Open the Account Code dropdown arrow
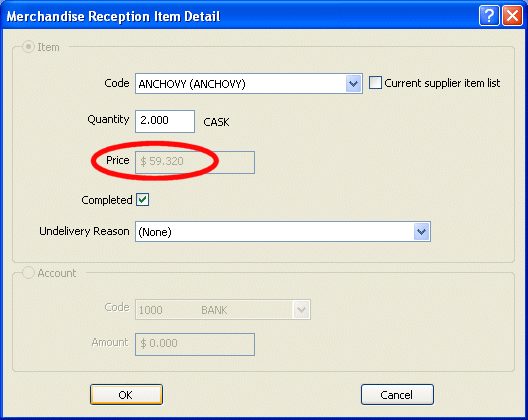Image resolution: width=528 pixels, height=420 pixels. (301, 310)
